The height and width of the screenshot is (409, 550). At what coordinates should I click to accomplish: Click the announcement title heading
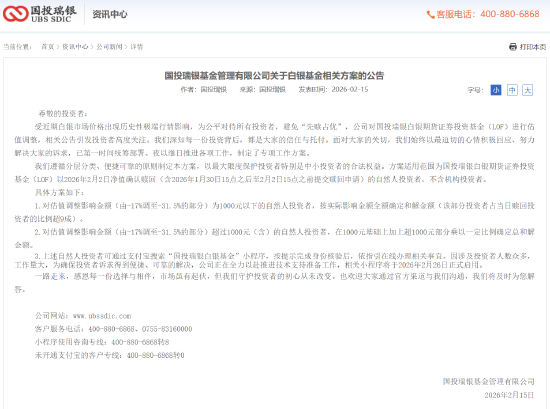click(x=274, y=75)
